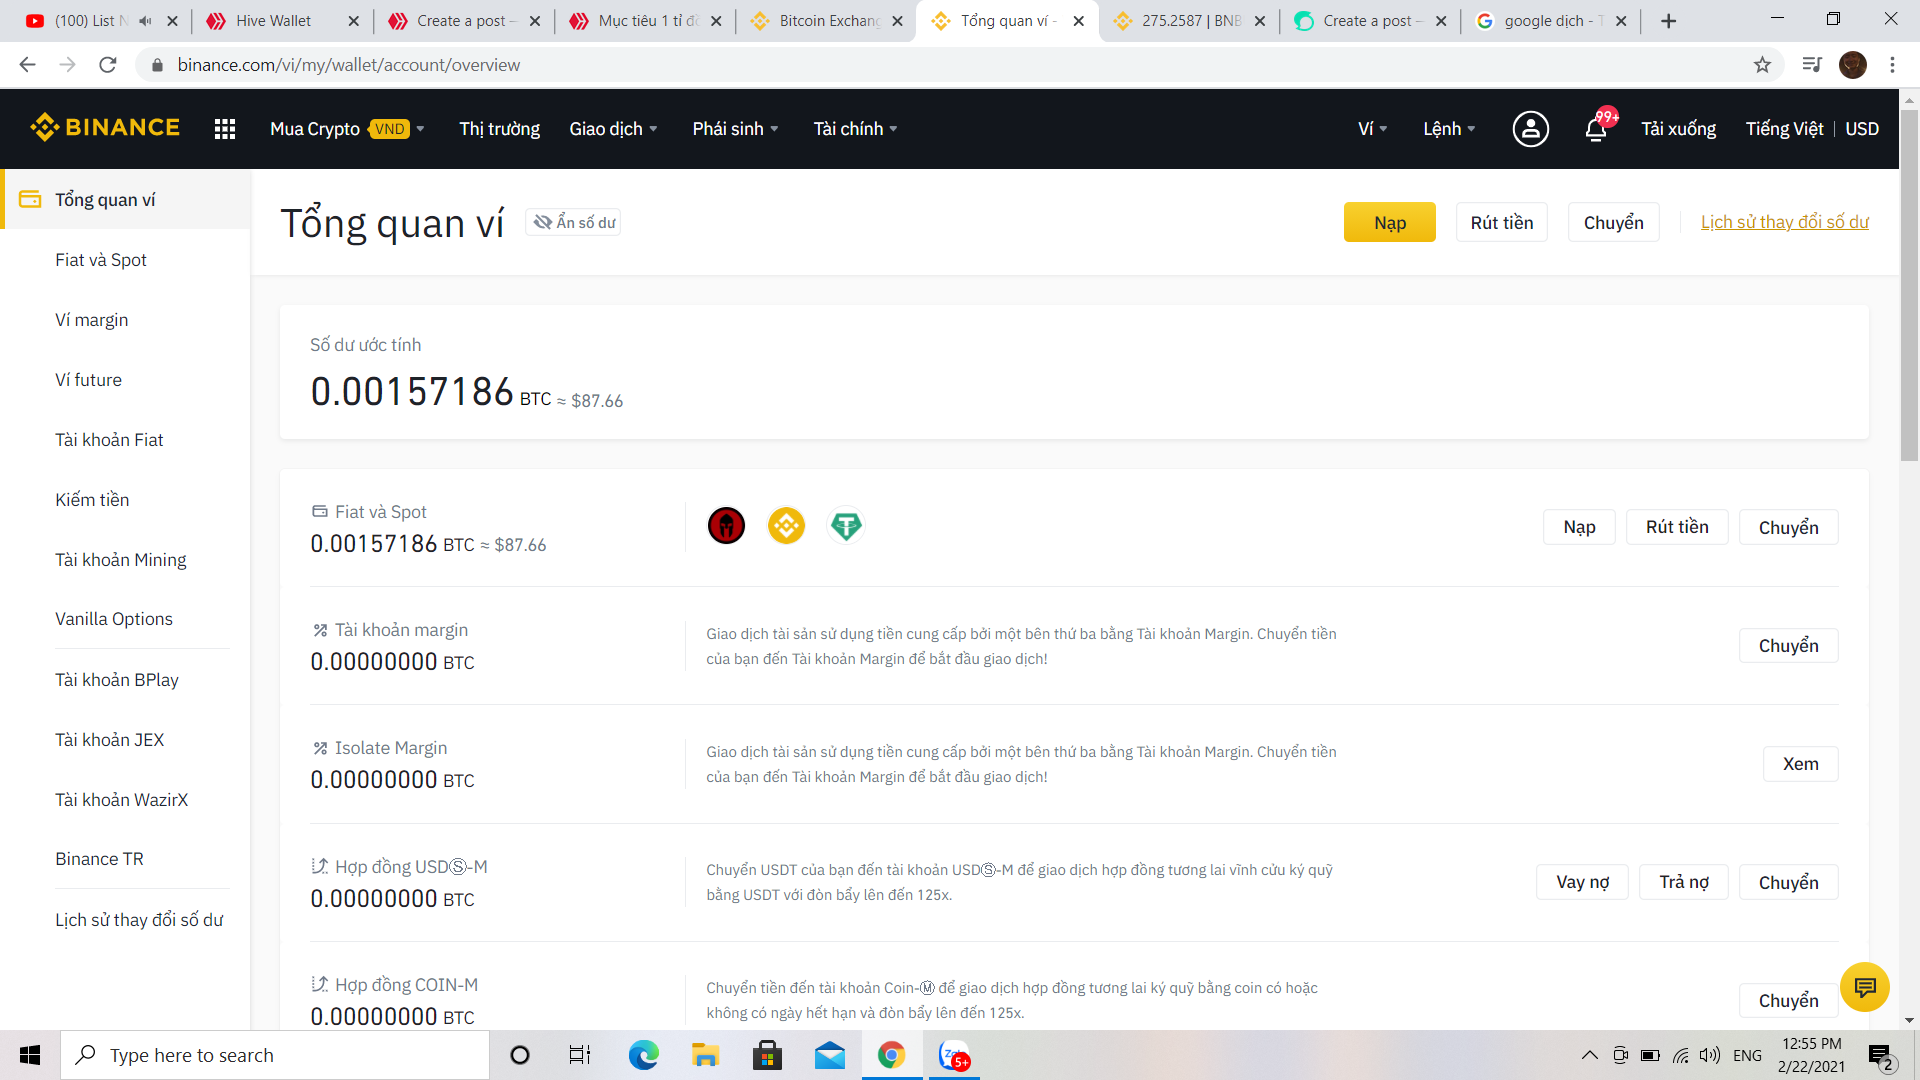Click Vay nợ in USDⓈ-M row
Image resolution: width=1920 pixels, height=1080 pixels.
click(1582, 882)
